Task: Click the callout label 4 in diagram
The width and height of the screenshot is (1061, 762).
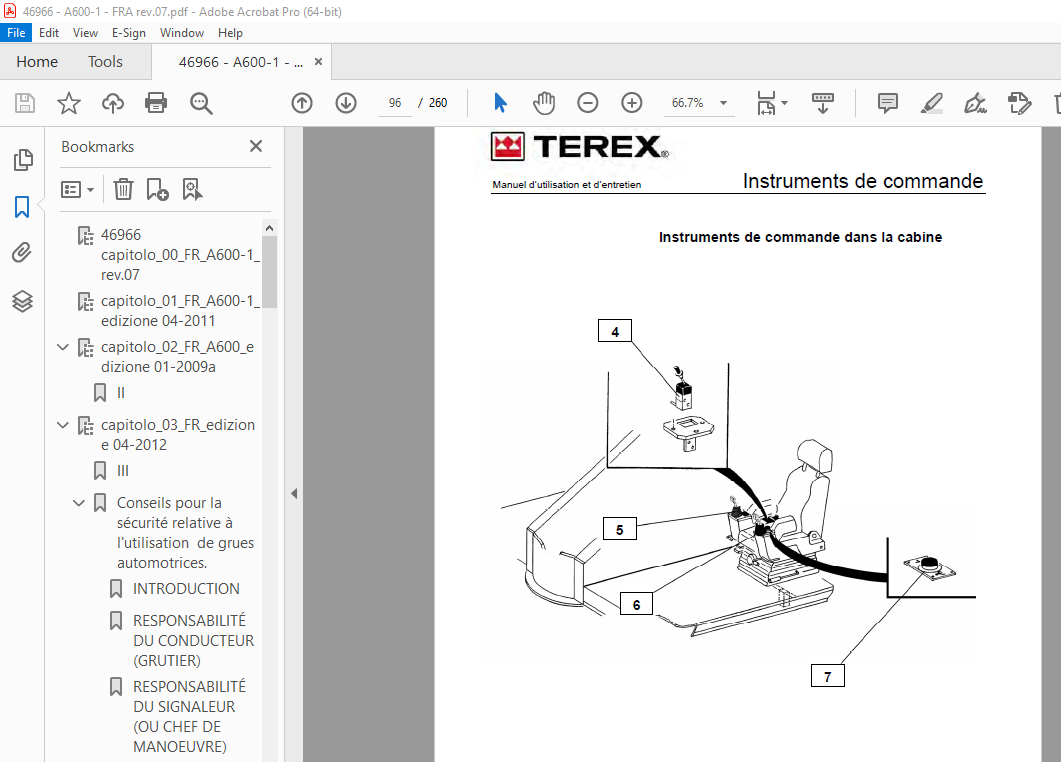Action: [x=614, y=332]
